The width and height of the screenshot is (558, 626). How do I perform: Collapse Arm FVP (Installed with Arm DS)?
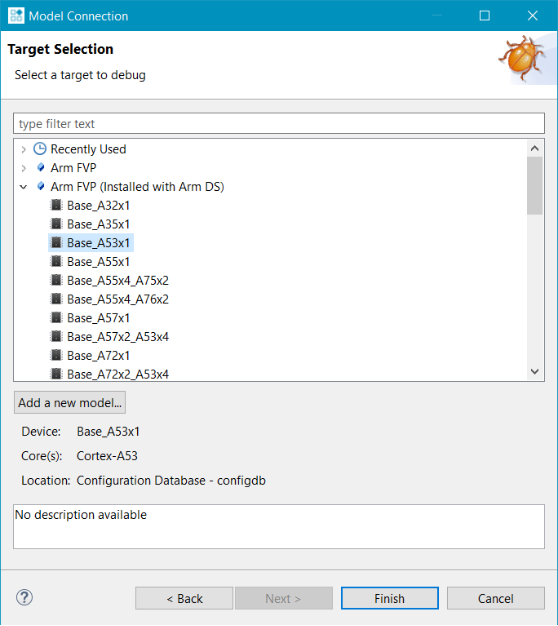(24, 186)
